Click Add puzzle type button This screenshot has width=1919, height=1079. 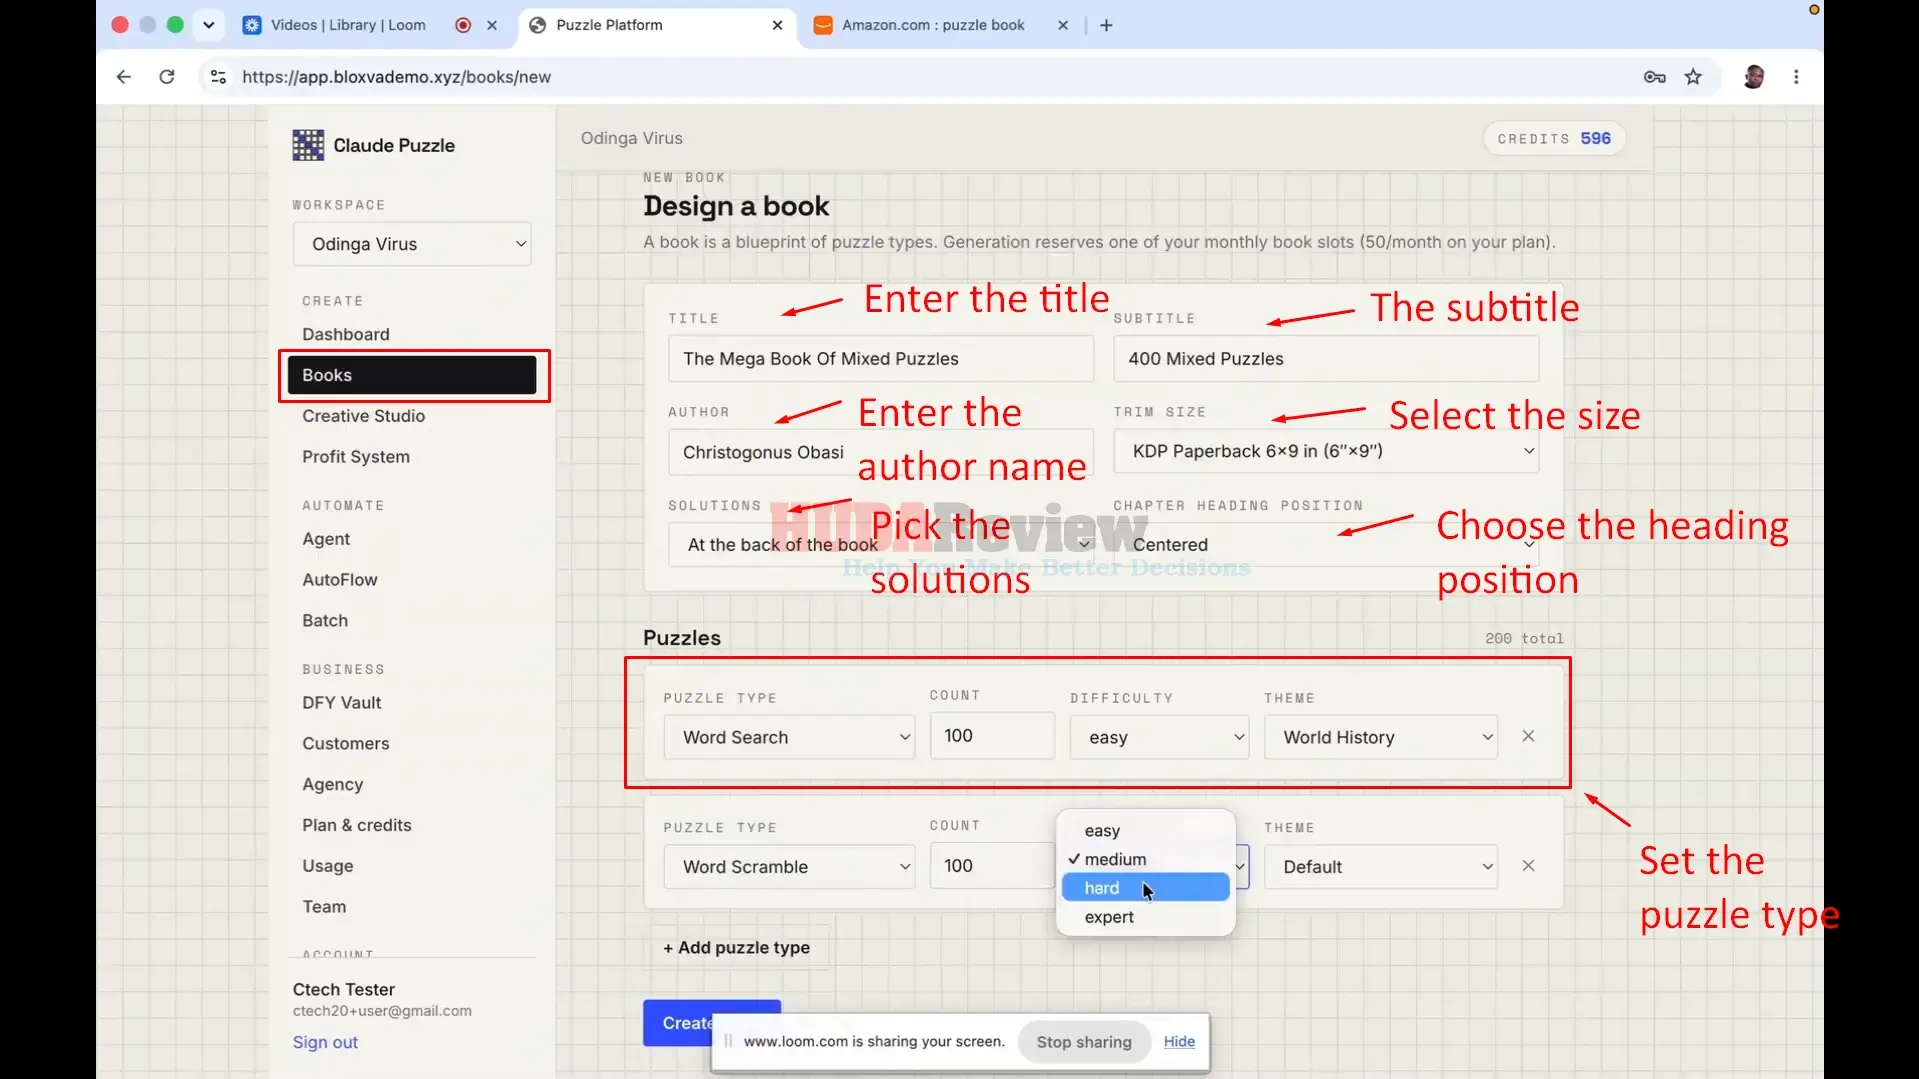(737, 948)
